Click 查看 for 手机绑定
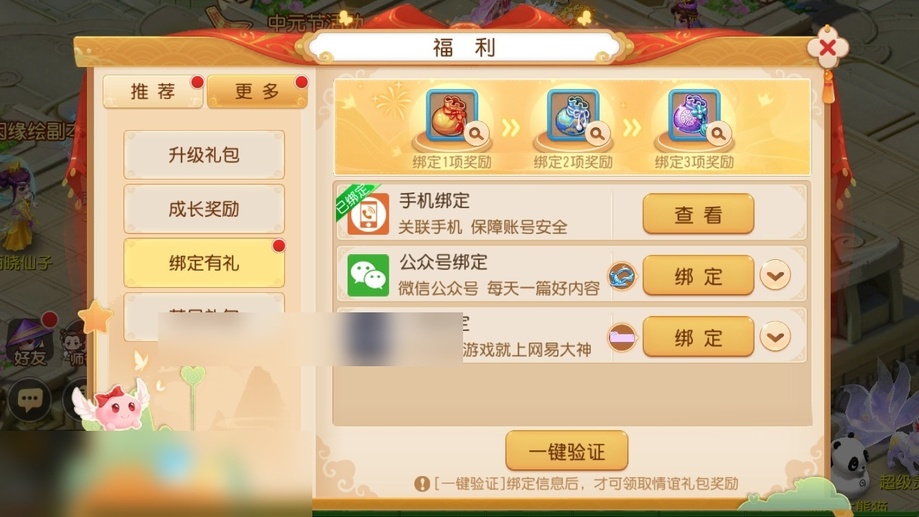 tap(698, 214)
